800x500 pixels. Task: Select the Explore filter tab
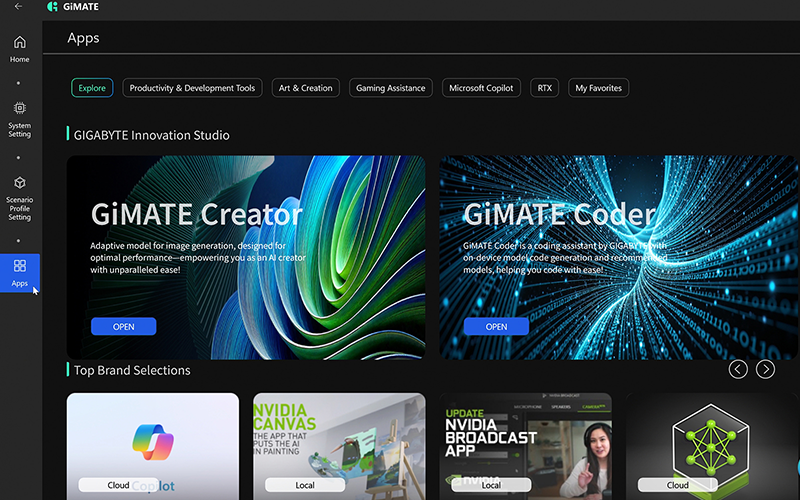coord(92,88)
